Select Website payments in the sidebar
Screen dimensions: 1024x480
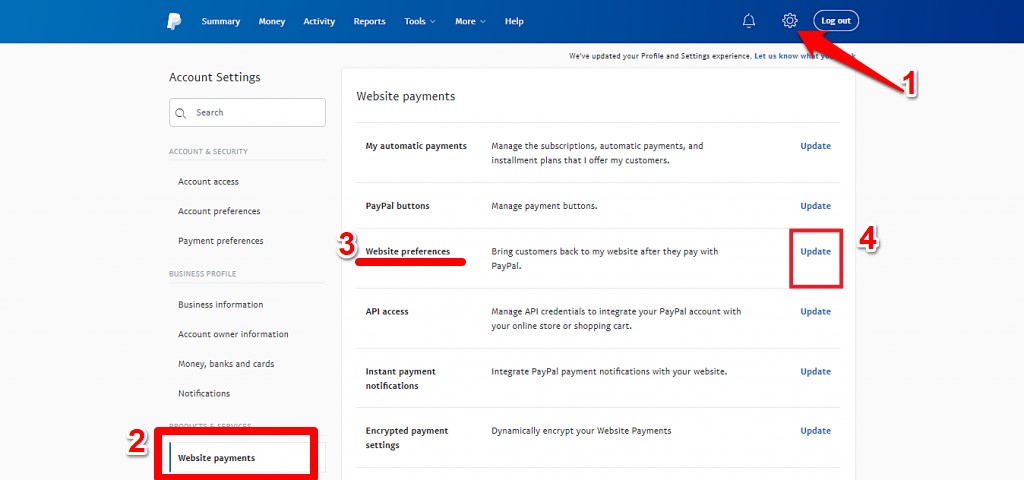pyautogui.click(x=216, y=458)
